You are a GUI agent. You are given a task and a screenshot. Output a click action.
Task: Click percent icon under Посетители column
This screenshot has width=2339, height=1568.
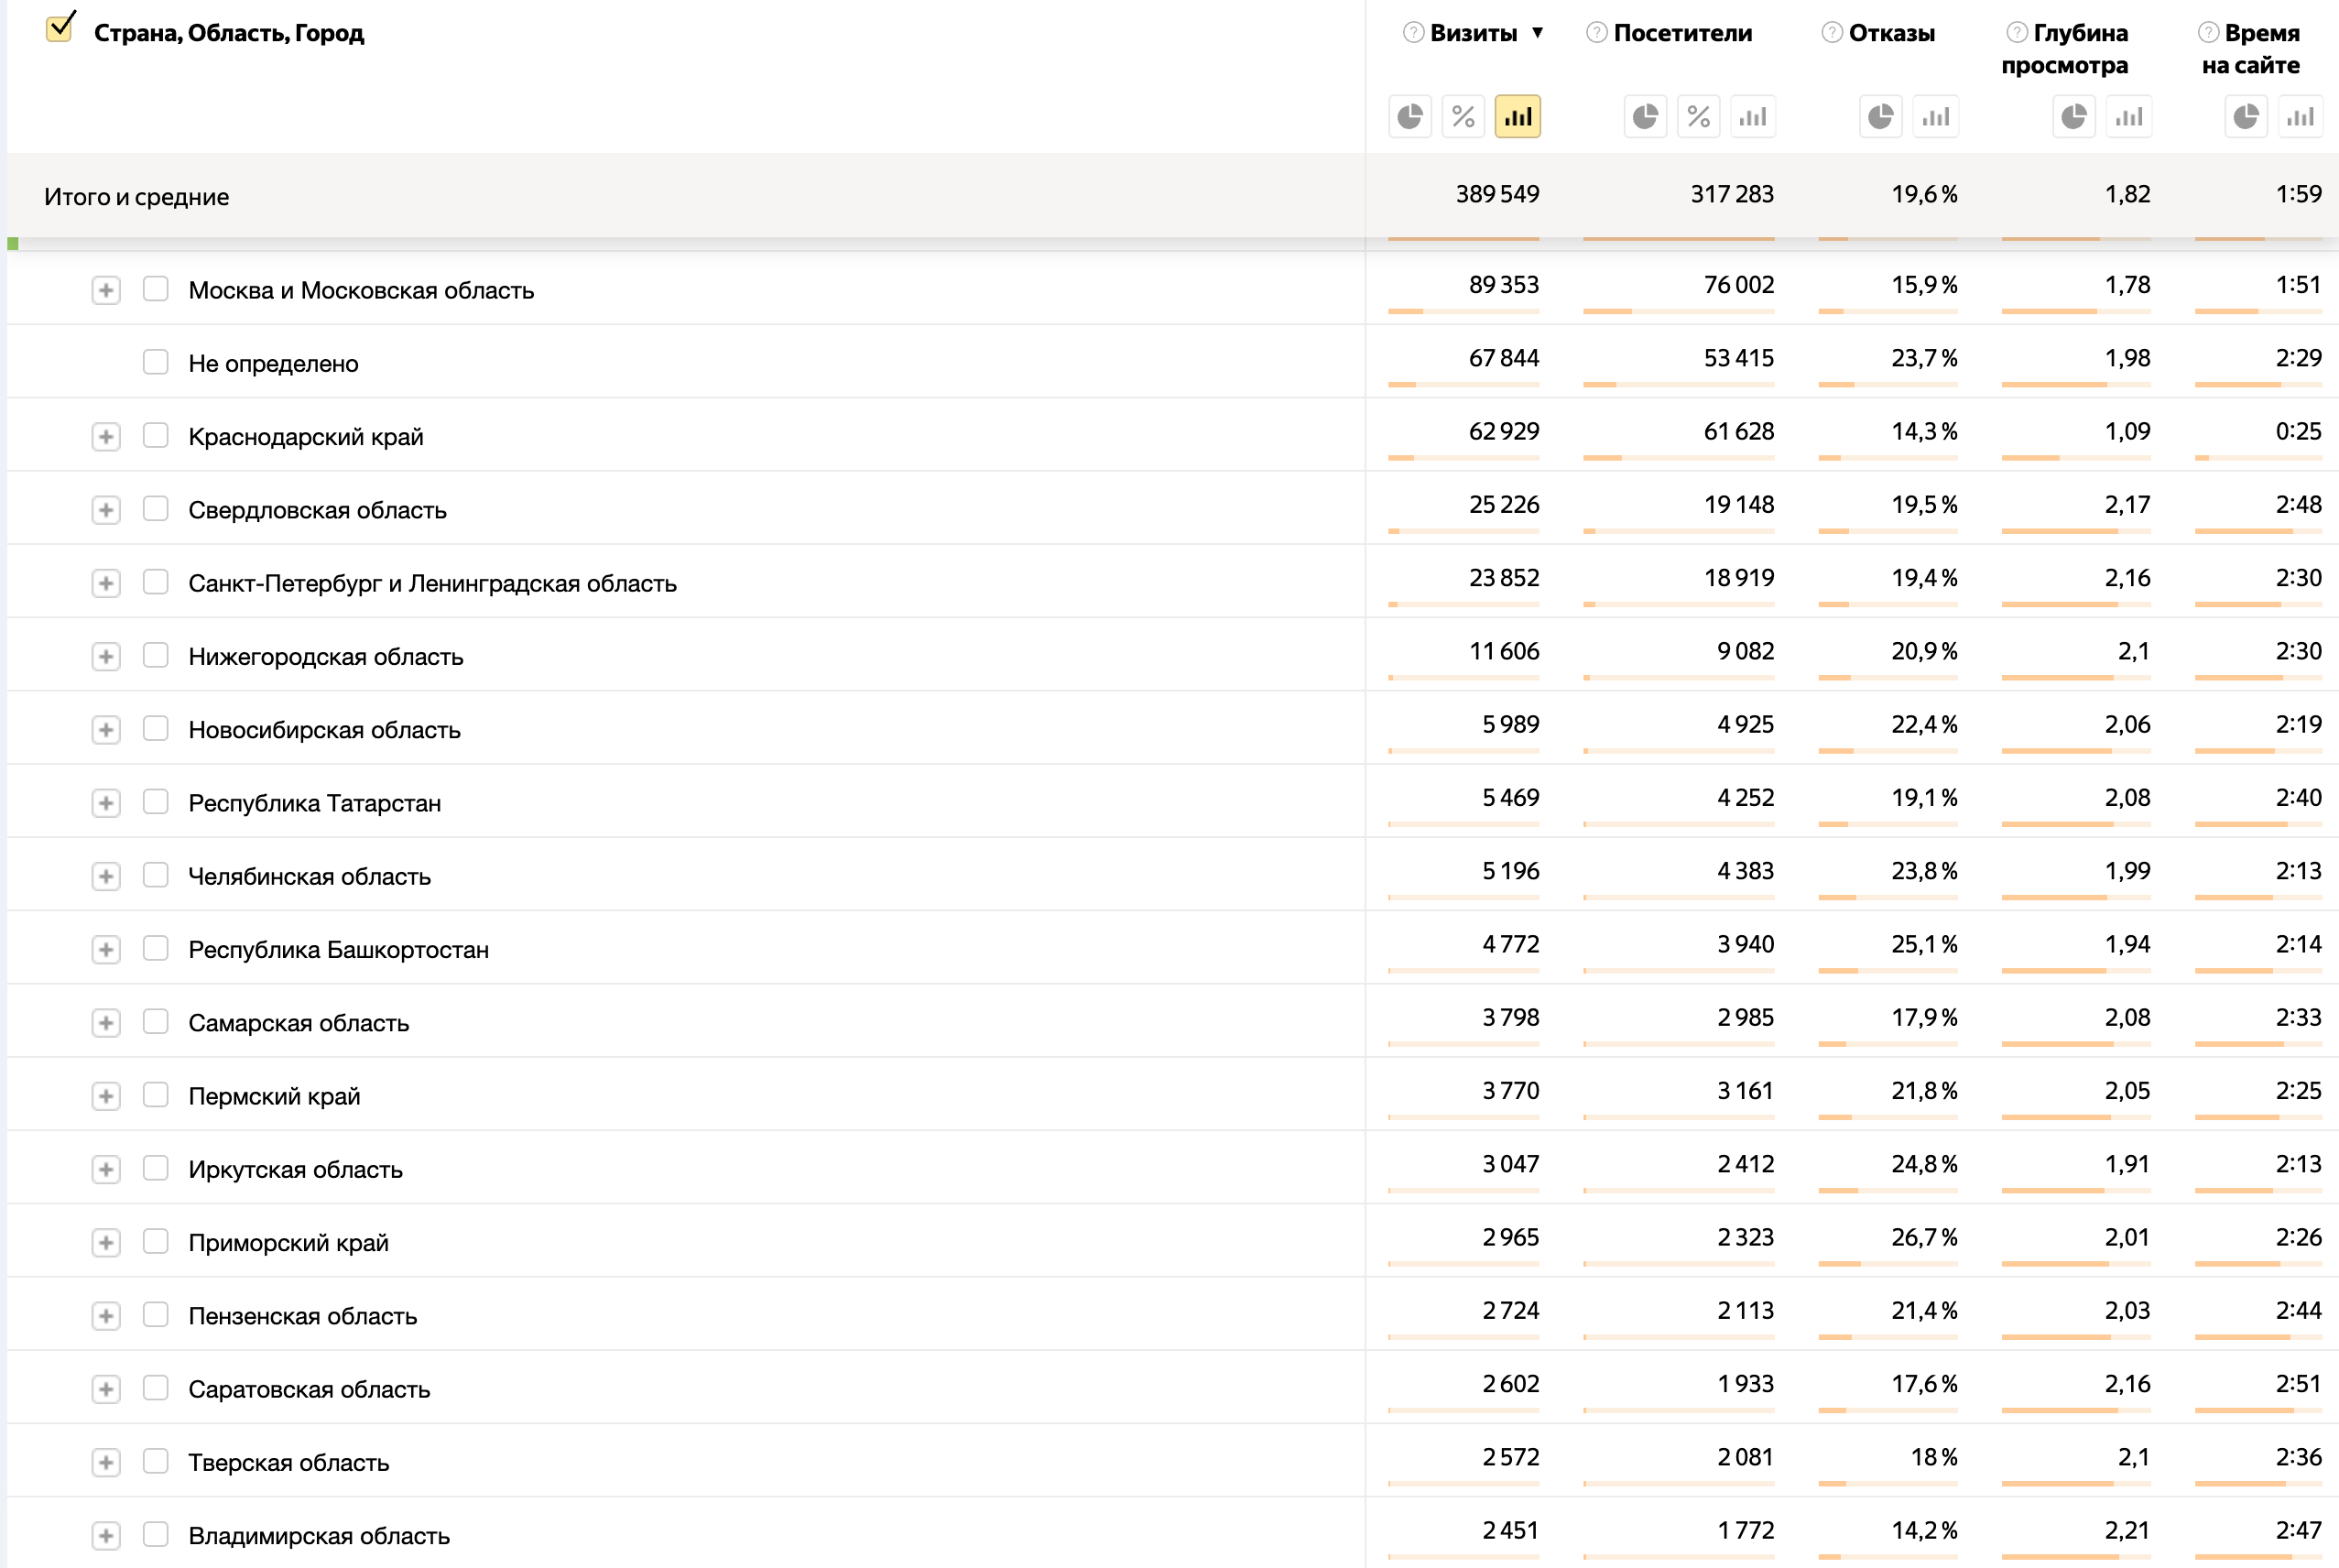(1698, 117)
